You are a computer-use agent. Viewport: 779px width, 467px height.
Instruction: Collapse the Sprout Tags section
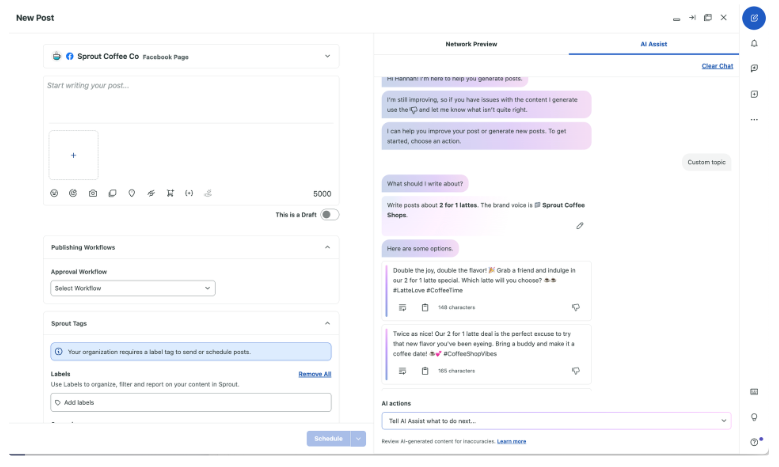[x=327, y=323]
